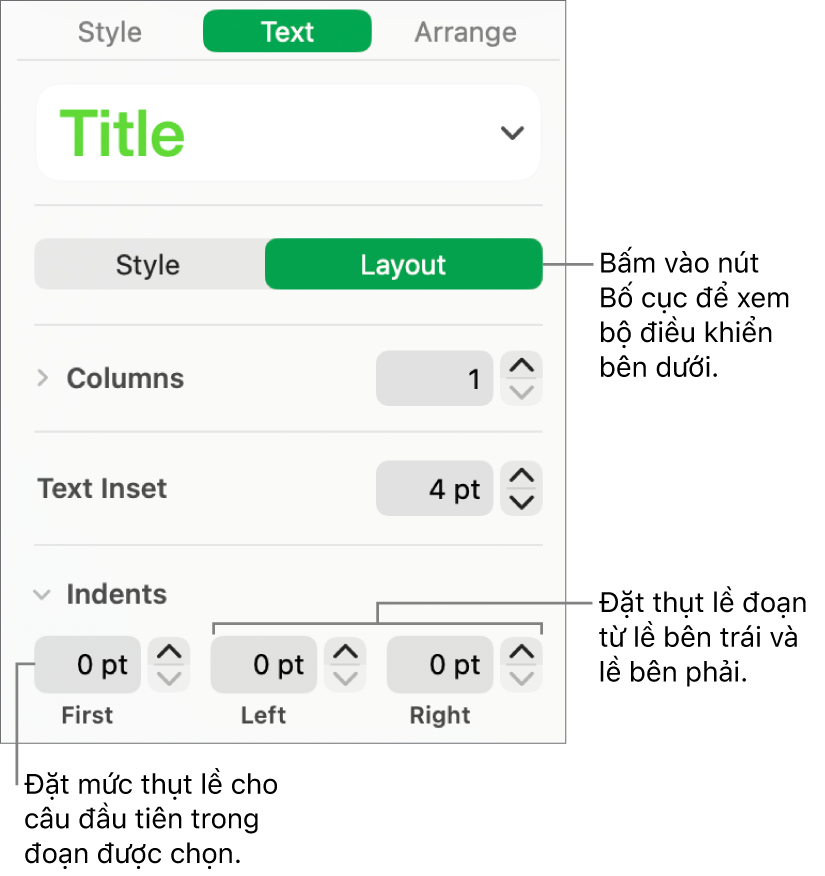Increase Columns count with up arrow
This screenshot has height=876, width=825.
pyautogui.click(x=521, y=366)
